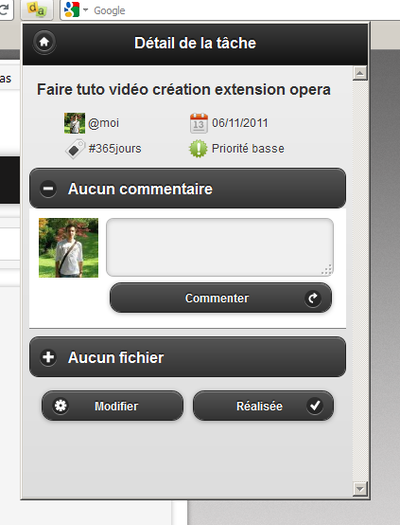400x525 pixels.
Task: Click the scrollbar down arrow
Action: [x=360, y=489]
